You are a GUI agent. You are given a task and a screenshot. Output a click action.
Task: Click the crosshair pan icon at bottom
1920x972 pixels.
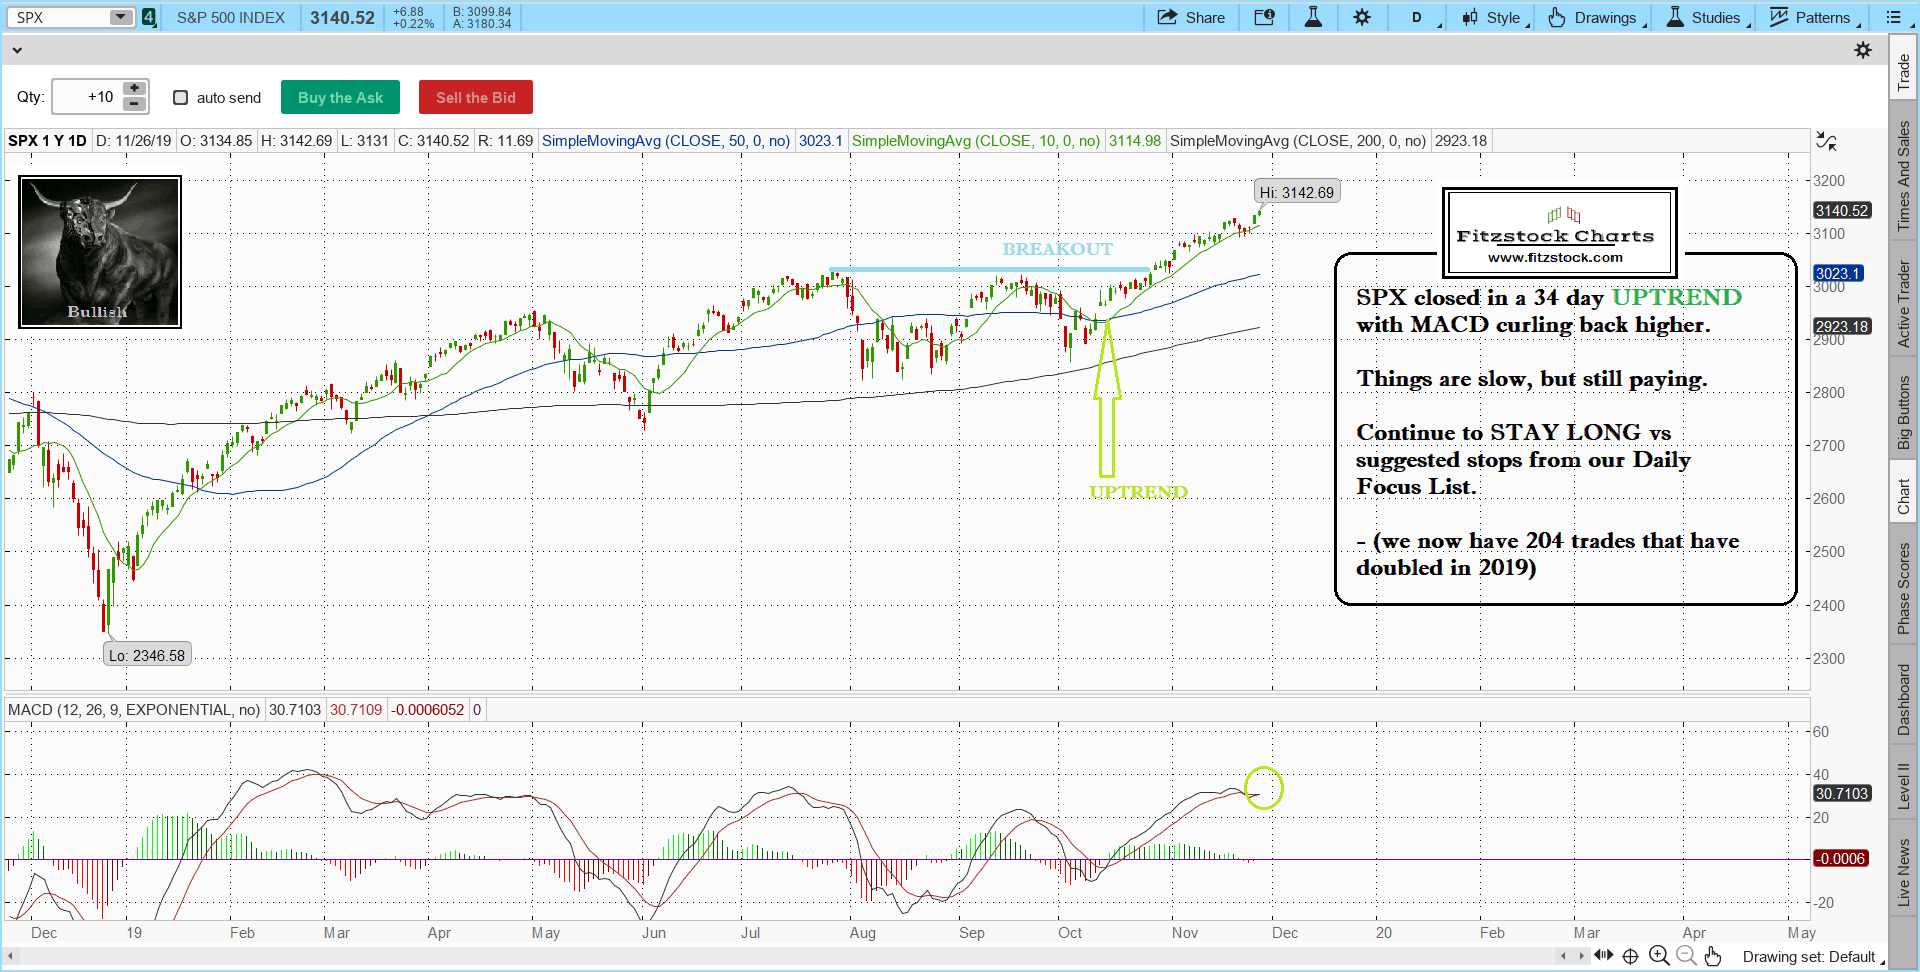point(1630,956)
